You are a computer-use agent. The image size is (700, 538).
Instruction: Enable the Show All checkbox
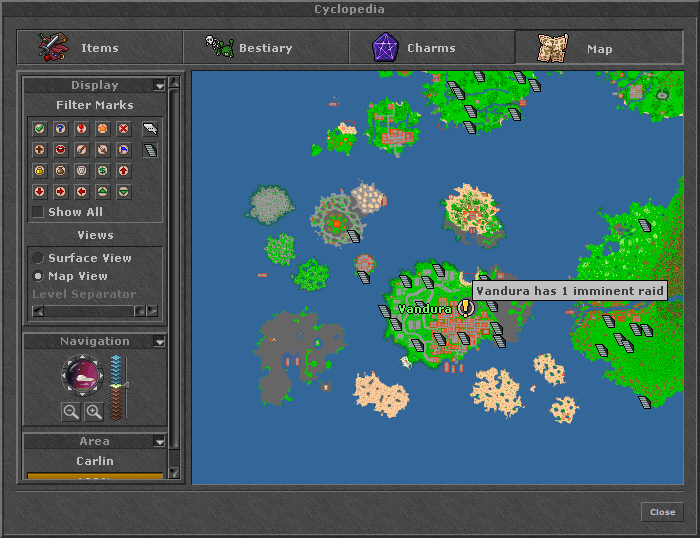(38, 212)
